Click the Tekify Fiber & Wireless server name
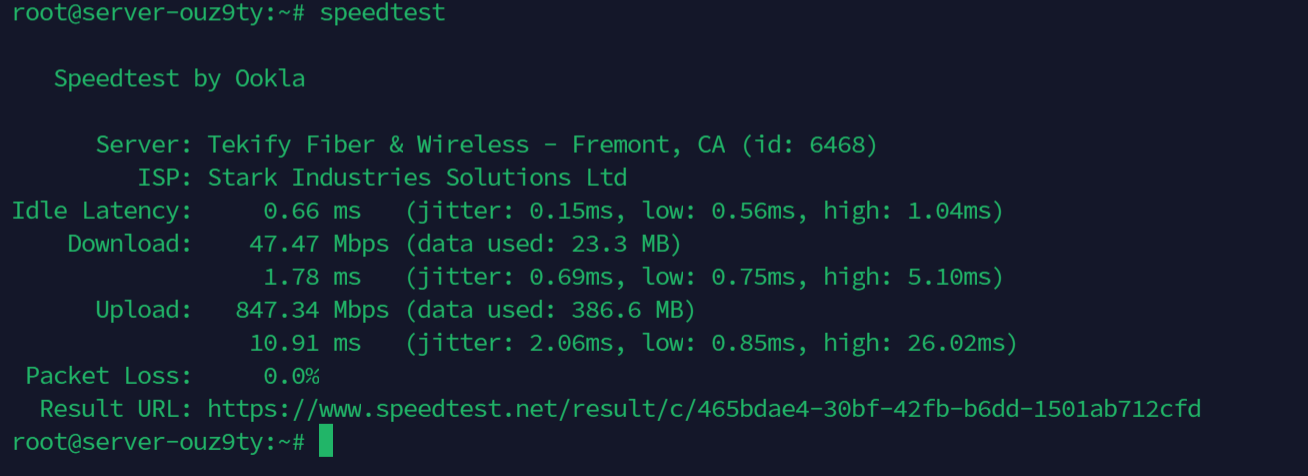The height and width of the screenshot is (476, 1308). point(368,145)
